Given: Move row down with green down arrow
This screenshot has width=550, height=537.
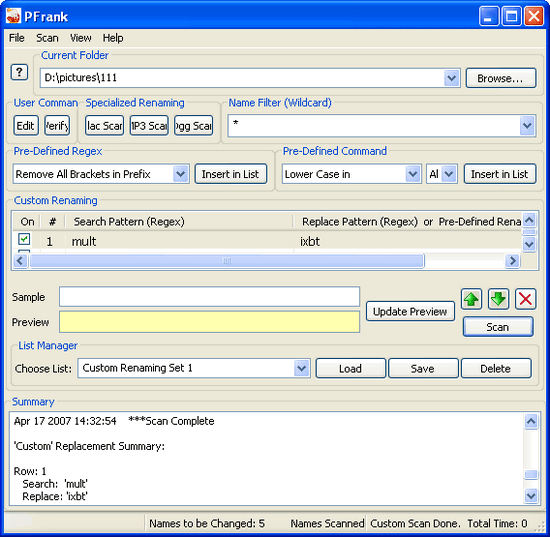Looking at the screenshot, I should tap(498, 299).
